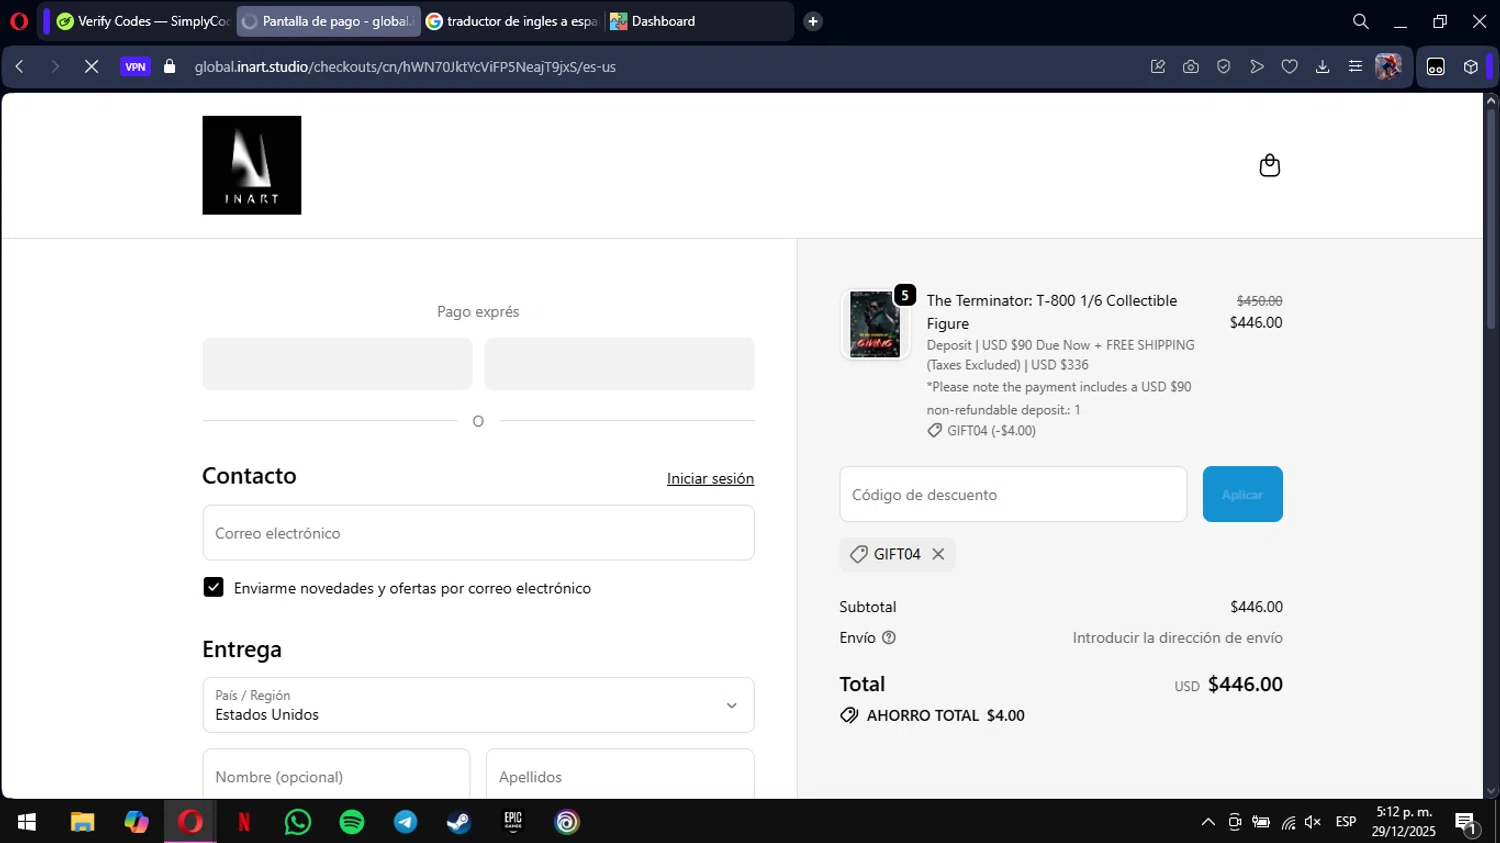The width and height of the screenshot is (1500, 843).
Task: Open the Dashboard browser tab
Action: pyautogui.click(x=698, y=21)
